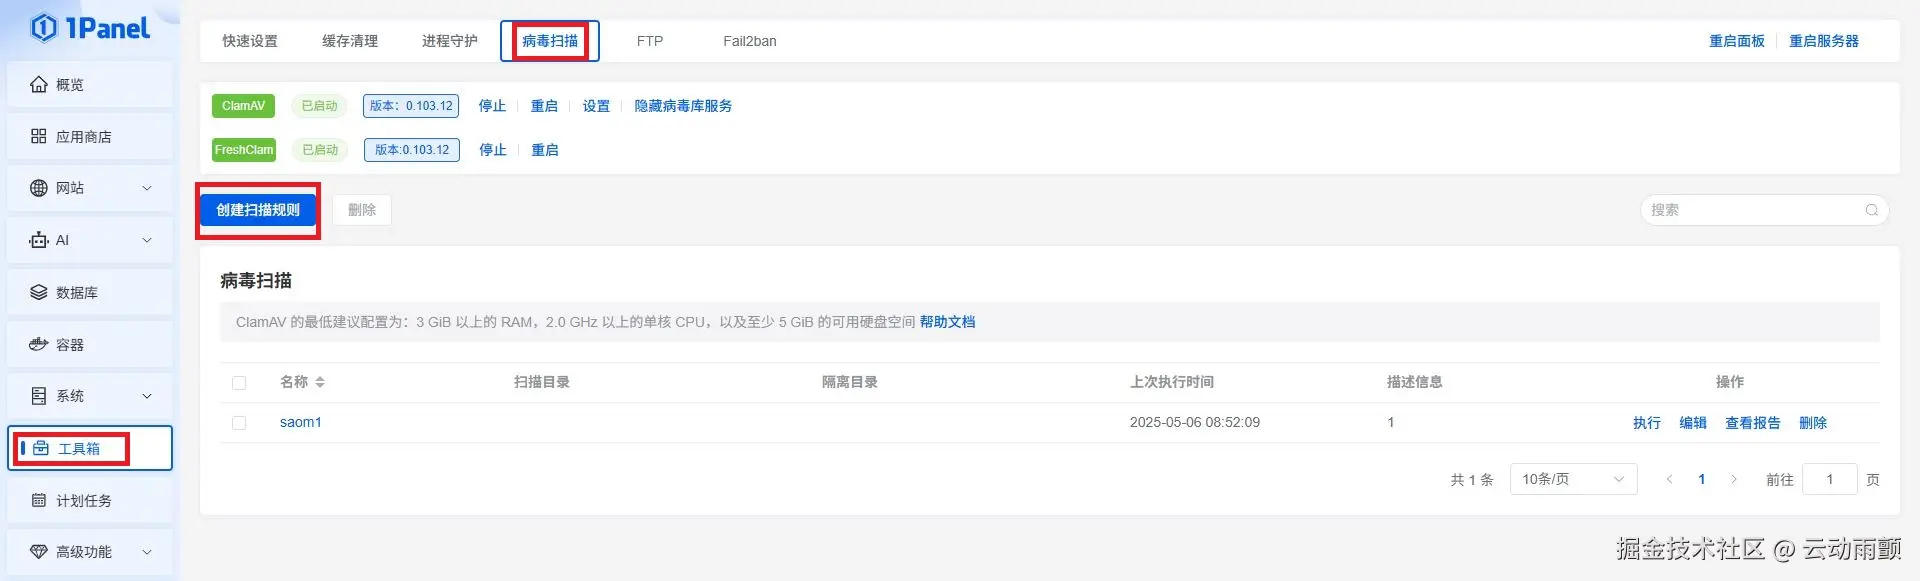1920x581 pixels.
Task: Sort by the 名称 column arrows
Action: tap(320, 382)
